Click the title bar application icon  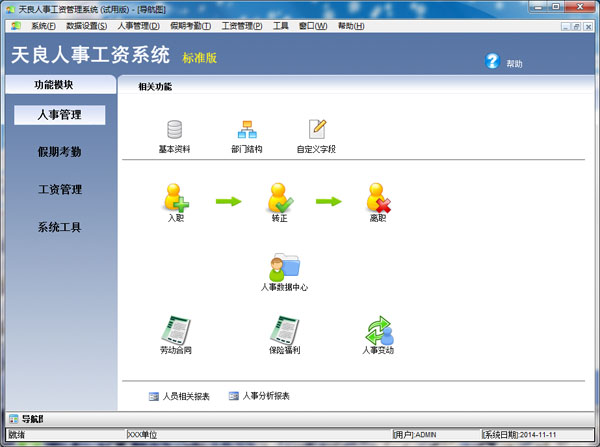pos(10,9)
